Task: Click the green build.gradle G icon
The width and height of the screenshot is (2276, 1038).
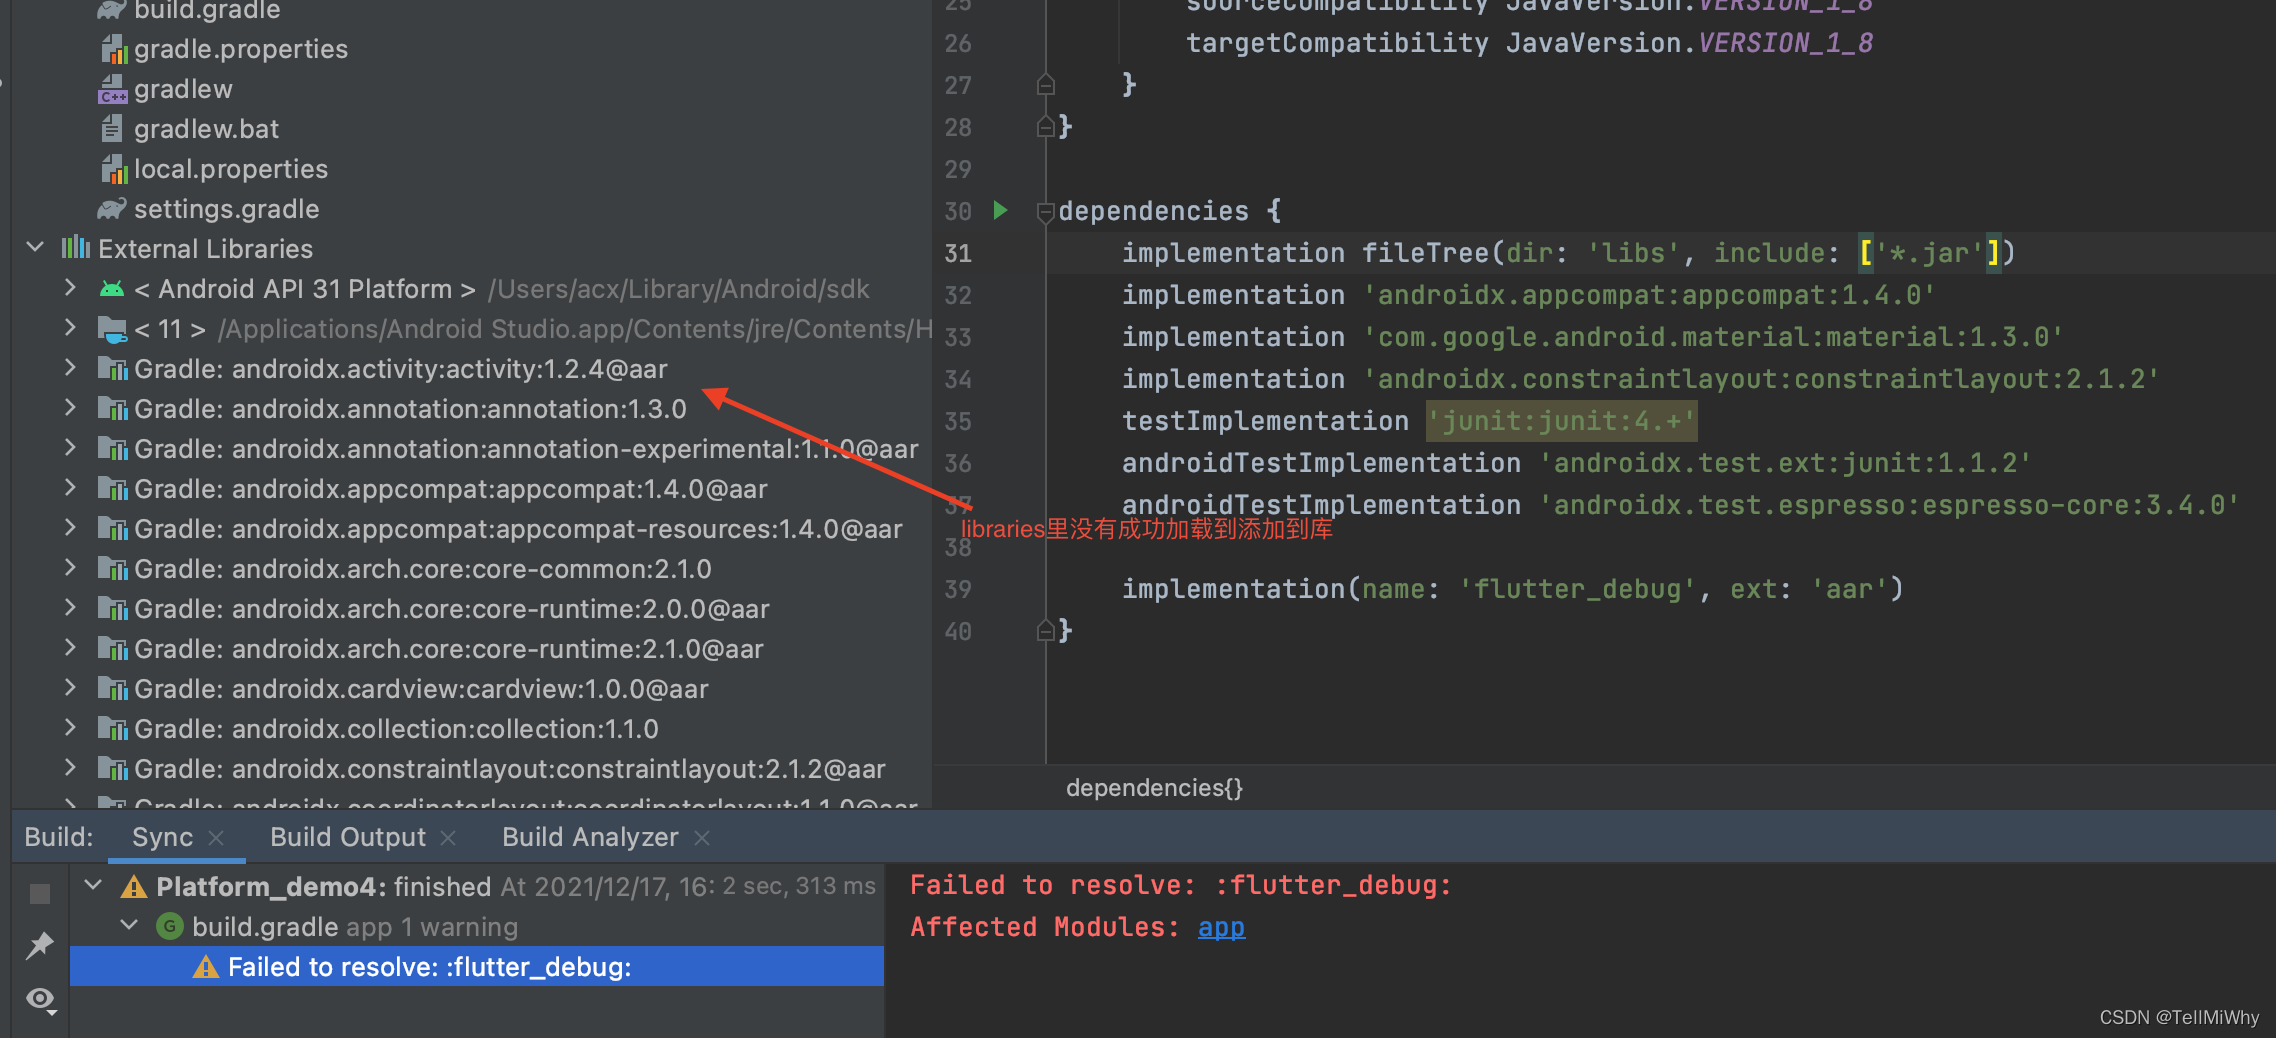Action: 170,926
